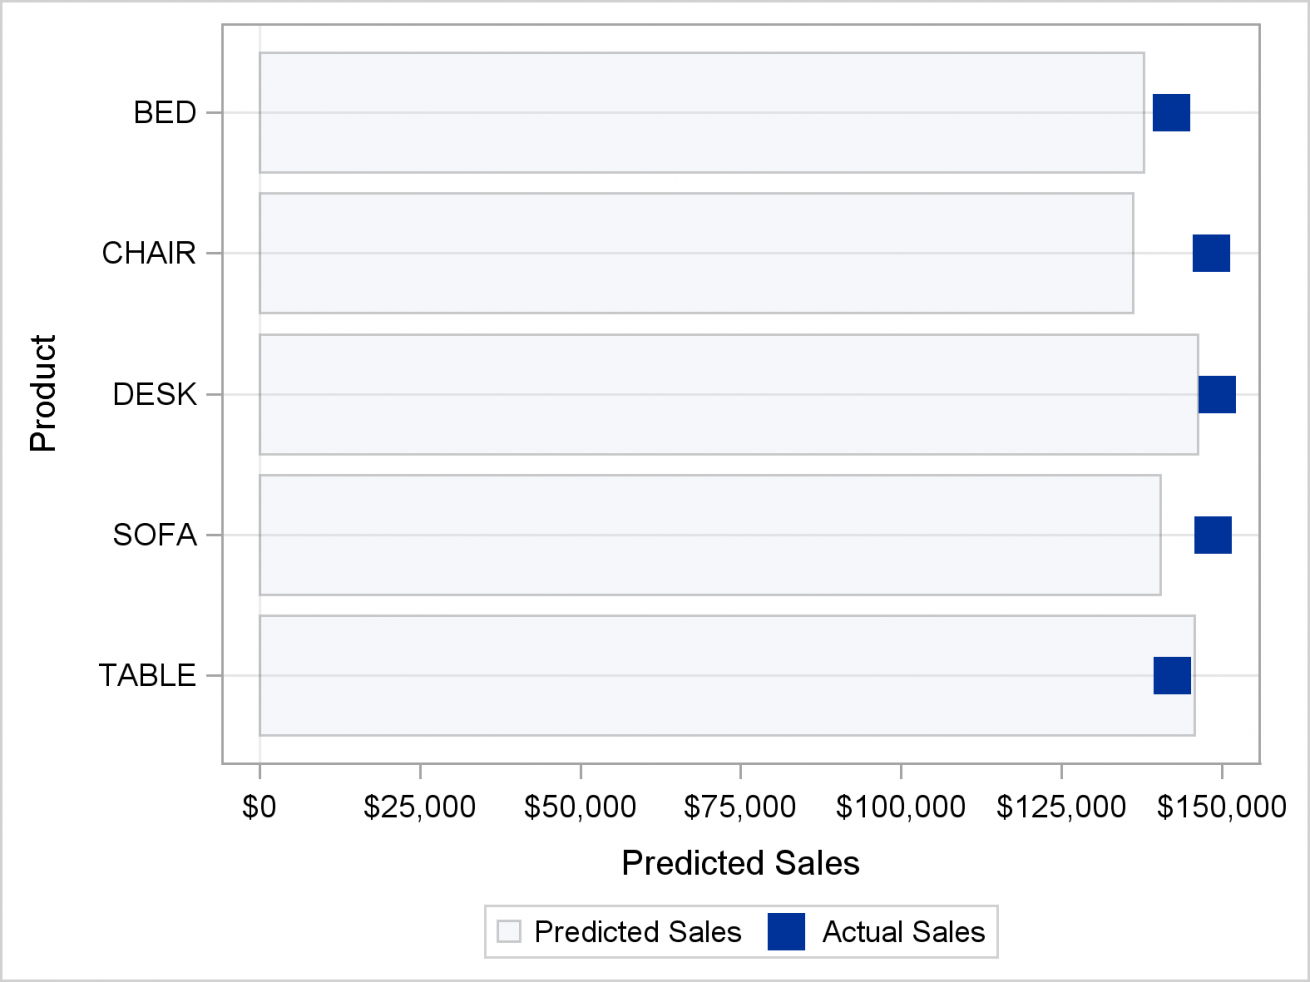Click the BED predicted sales bar
The image size is (1310, 982).
(x=700, y=113)
